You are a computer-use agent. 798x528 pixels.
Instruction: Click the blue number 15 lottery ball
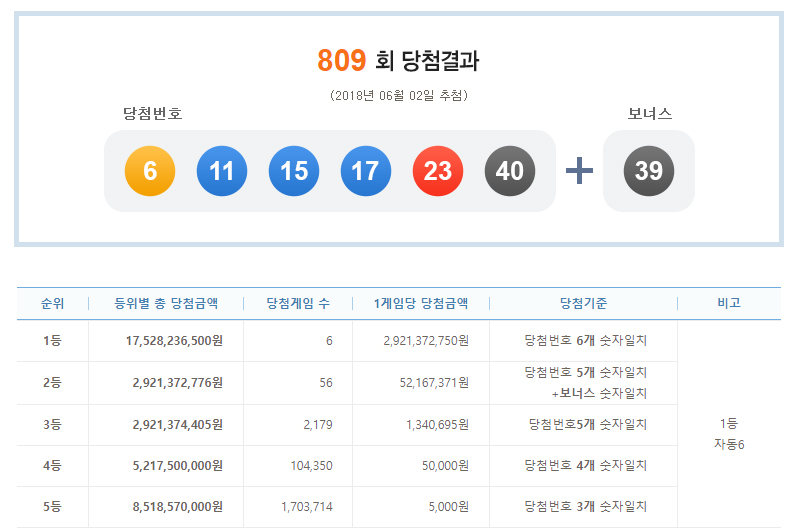(x=294, y=171)
